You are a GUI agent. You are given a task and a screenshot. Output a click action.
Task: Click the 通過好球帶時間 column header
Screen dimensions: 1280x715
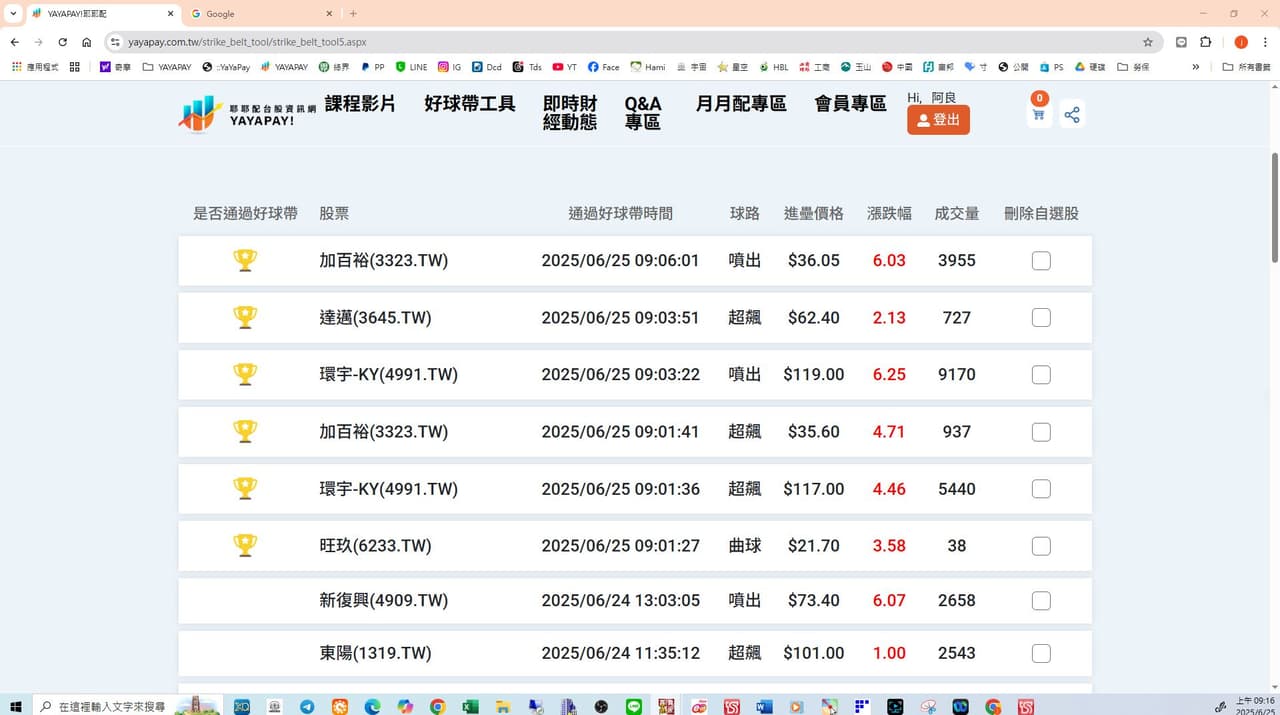pyautogui.click(x=620, y=213)
